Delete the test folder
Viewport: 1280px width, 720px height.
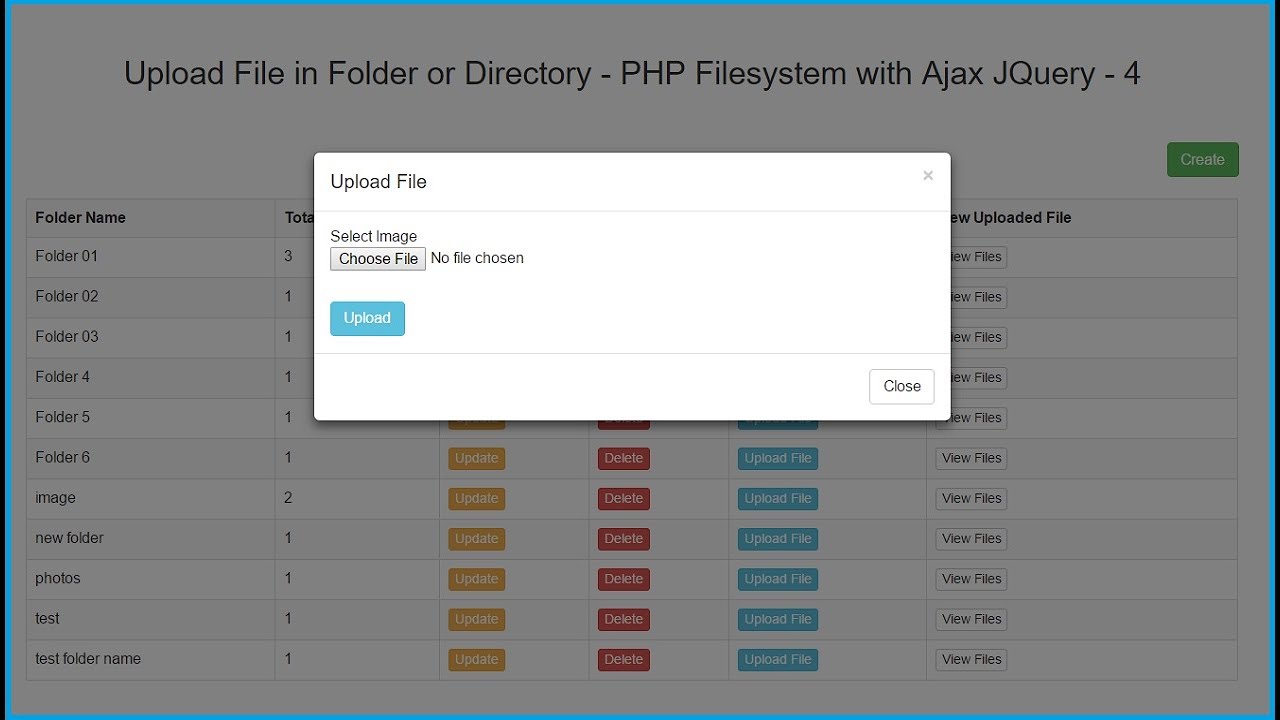click(624, 619)
